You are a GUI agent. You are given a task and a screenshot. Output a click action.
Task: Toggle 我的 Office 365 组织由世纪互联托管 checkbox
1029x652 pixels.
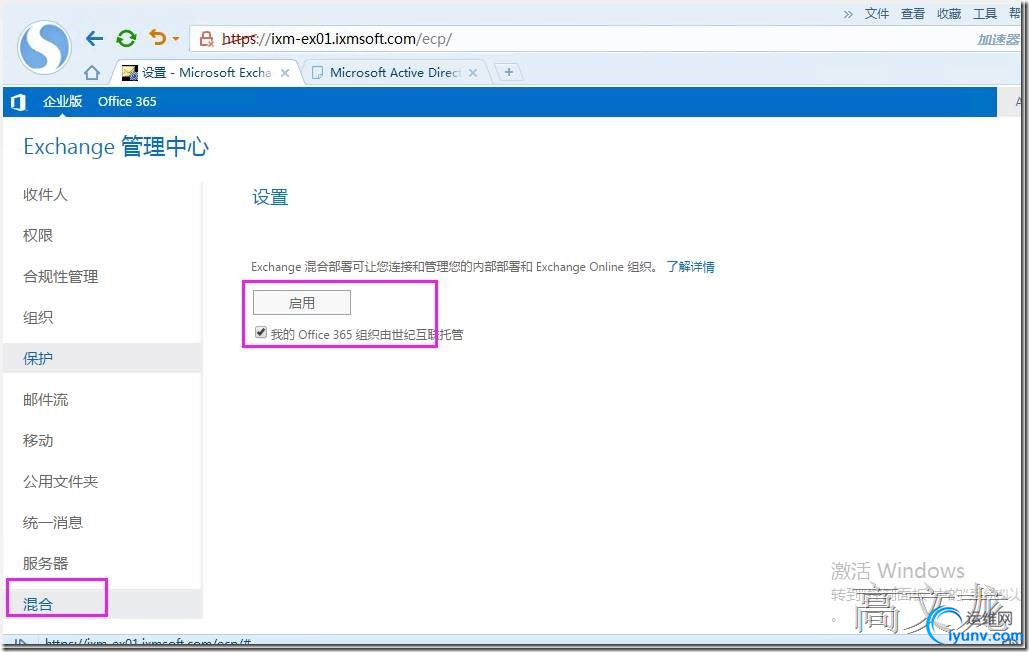(261, 333)
